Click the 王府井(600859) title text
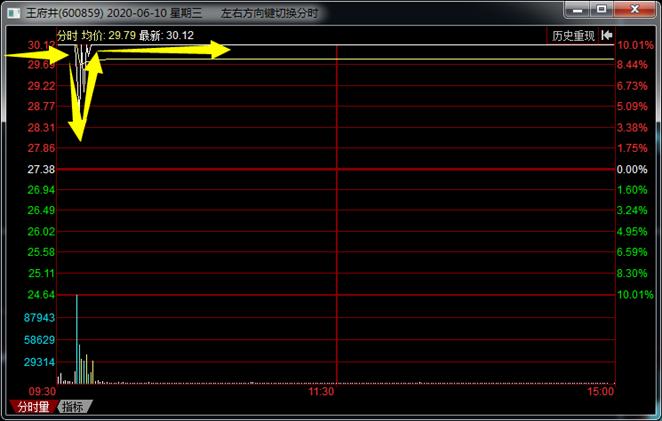 61,11
